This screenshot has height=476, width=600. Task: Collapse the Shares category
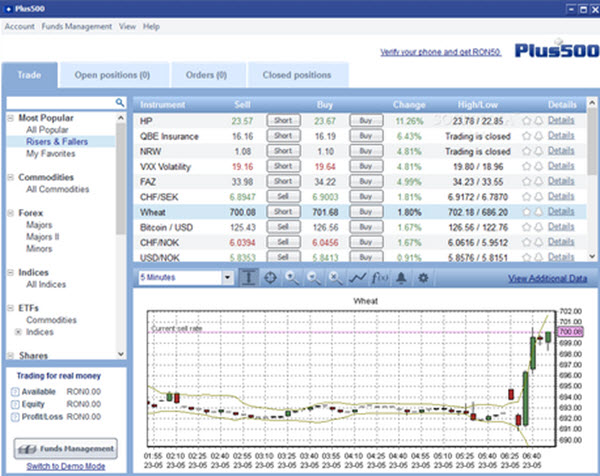click(11, 355)
